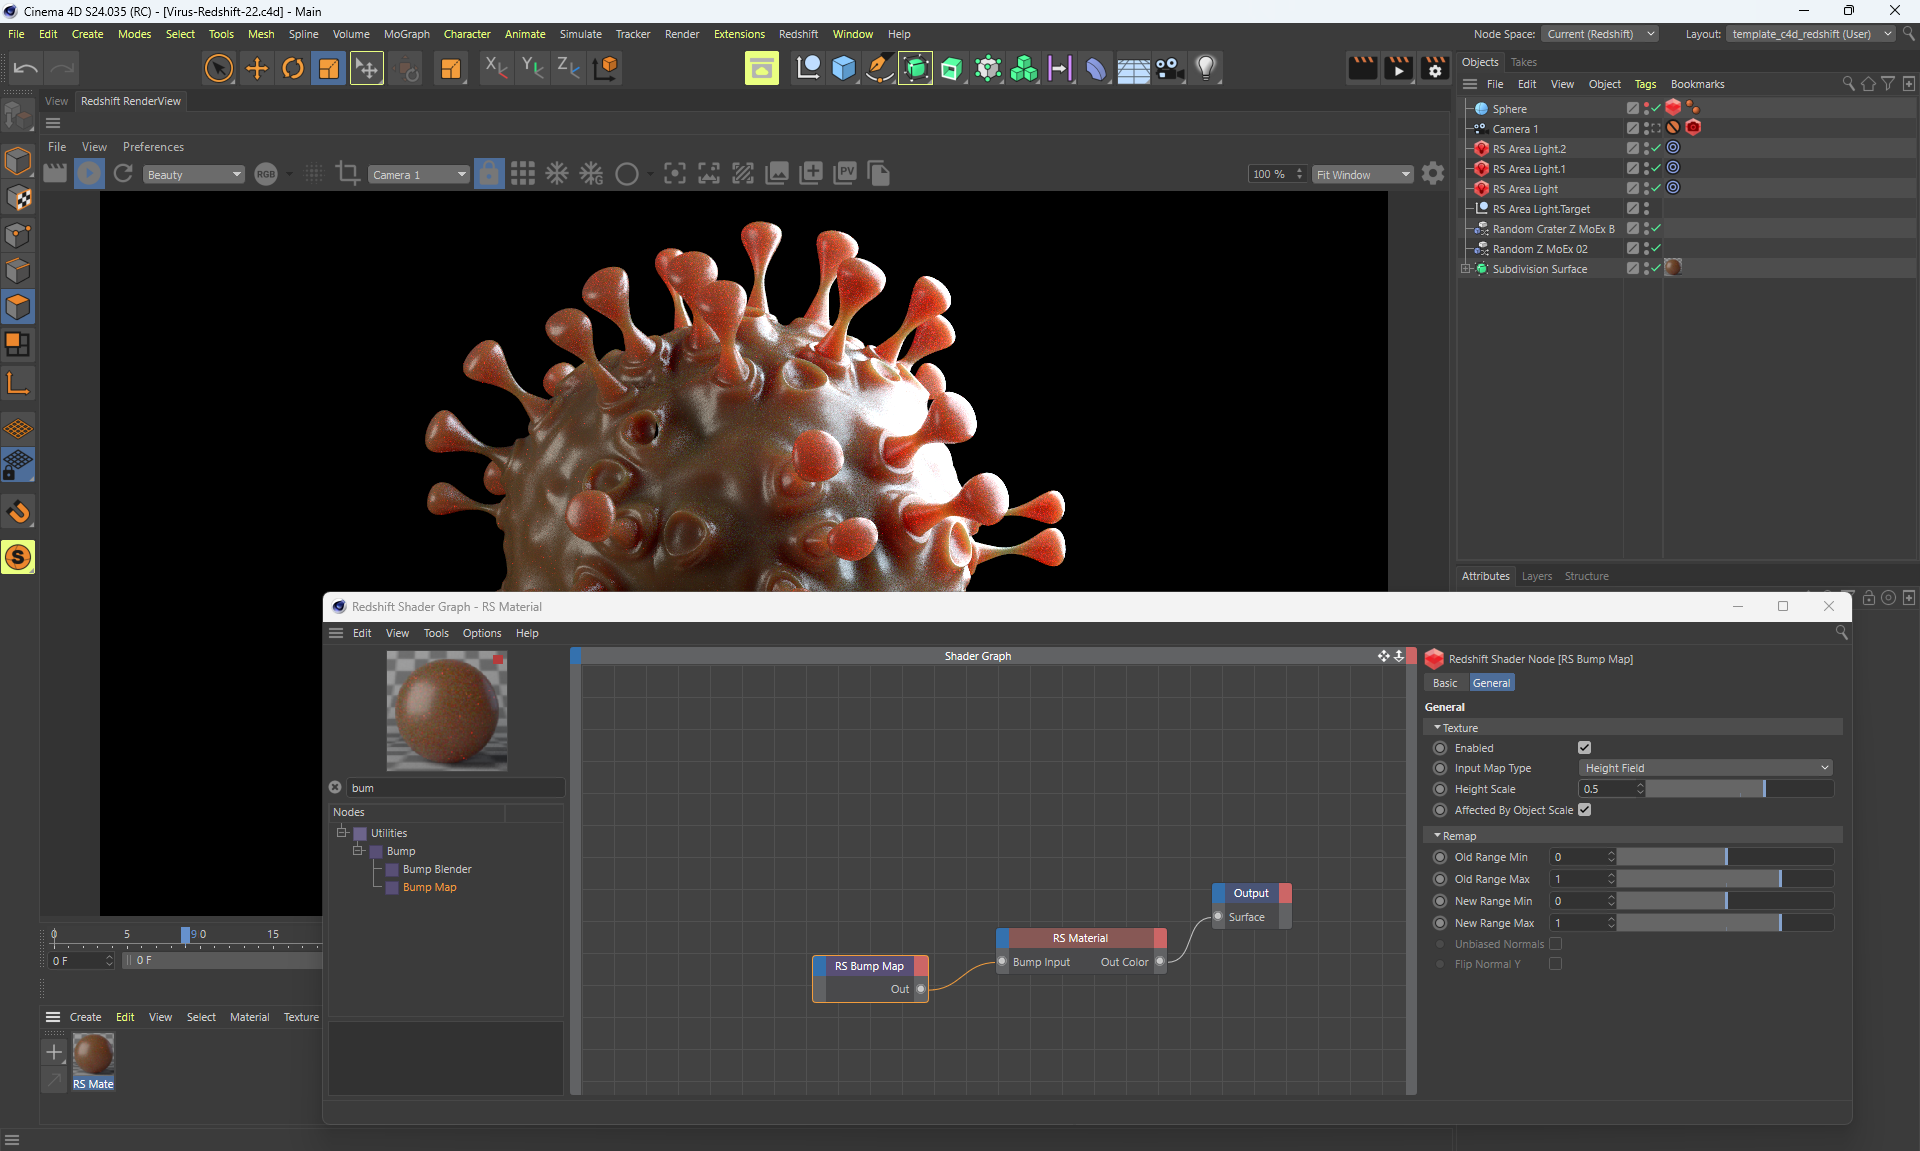
Task: Open the Beauty AOV dropdown
Action: [x=193, y=175]
